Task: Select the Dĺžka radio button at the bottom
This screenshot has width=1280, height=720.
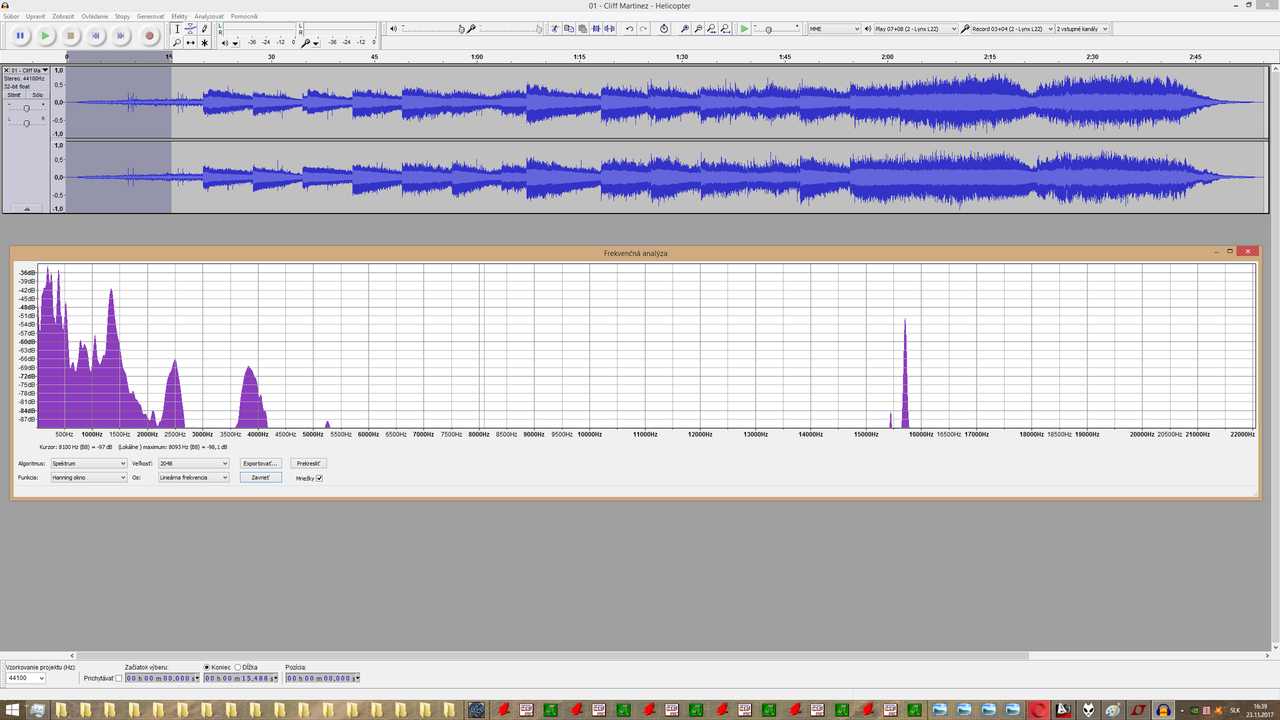Action: pos(238,667)
